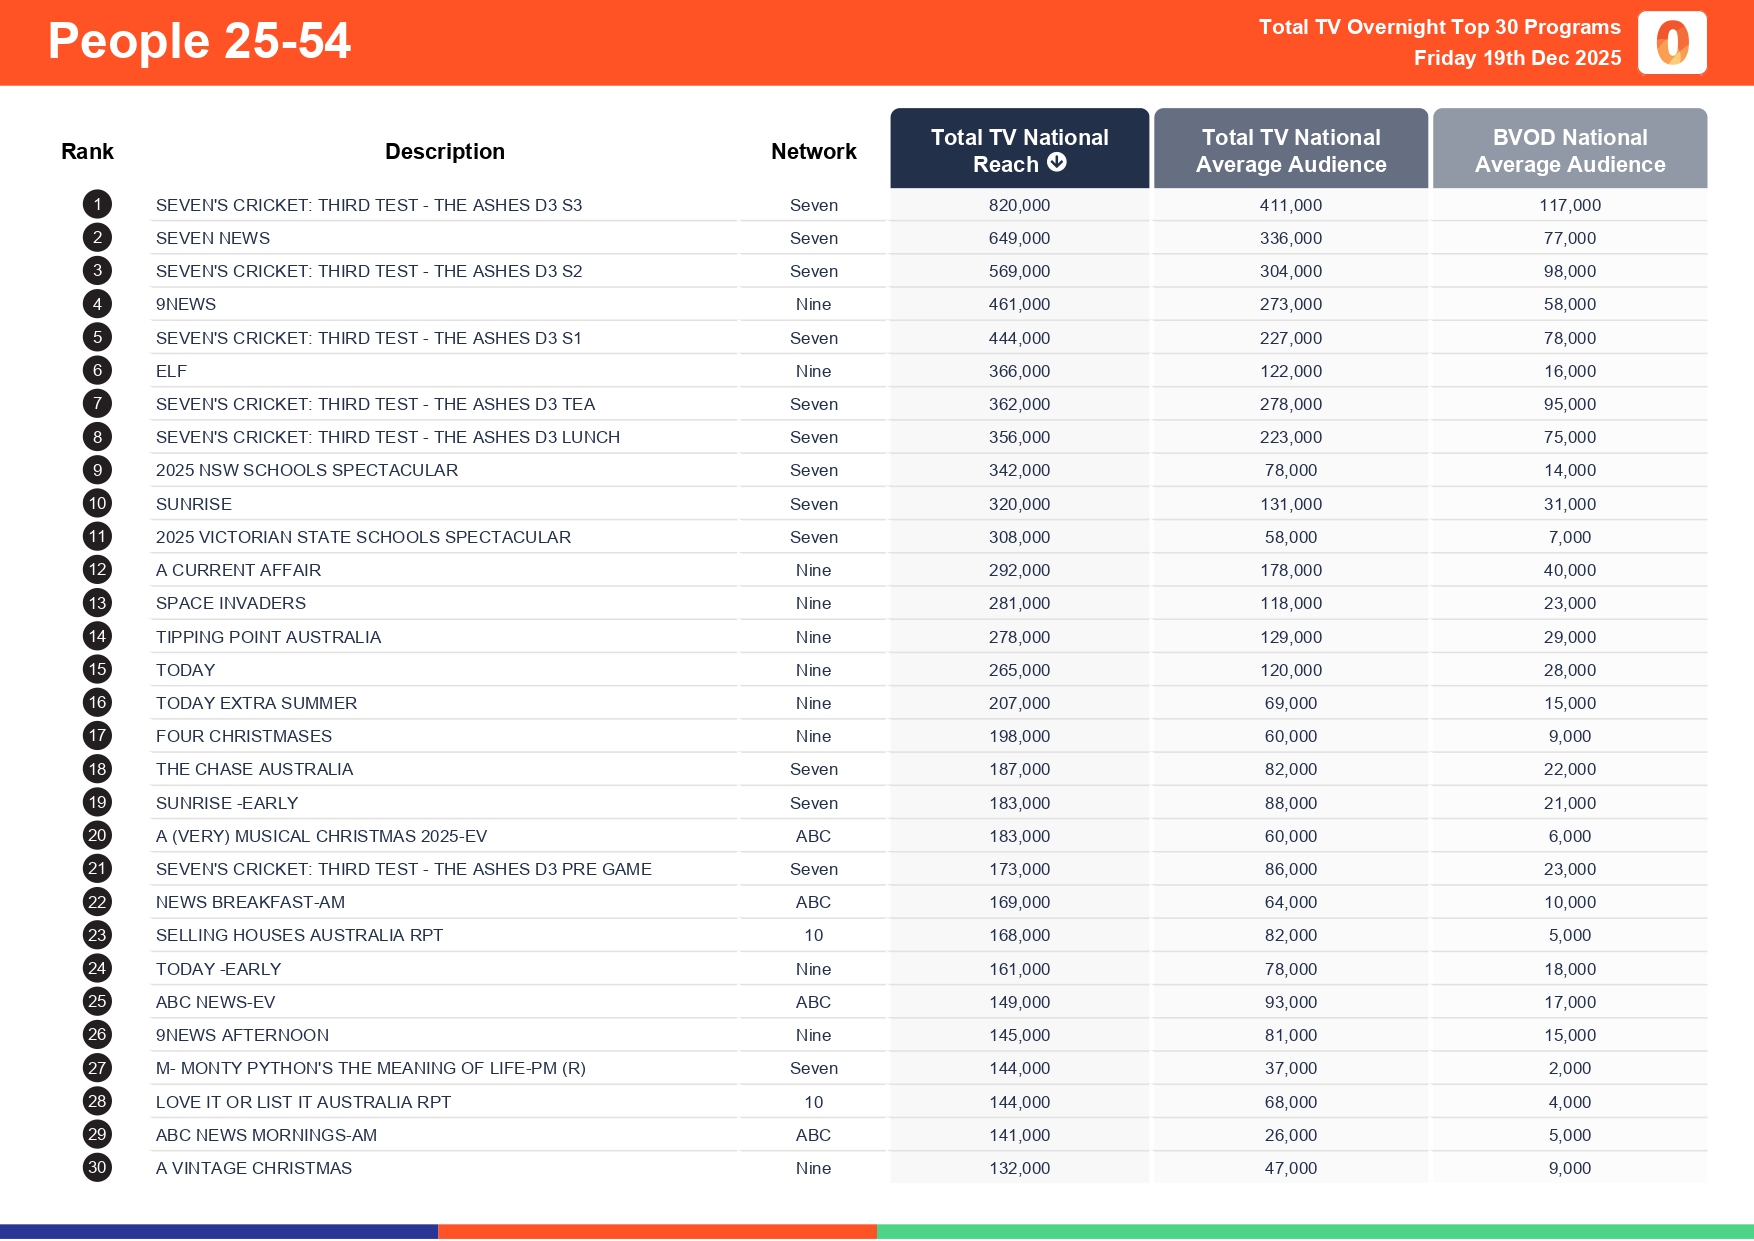Select the rank 1 badge beside SEVEN'S CRICKET D3 S3
The height and width of the screenshot is (1241, 1754).
click(x=96, y=204)
